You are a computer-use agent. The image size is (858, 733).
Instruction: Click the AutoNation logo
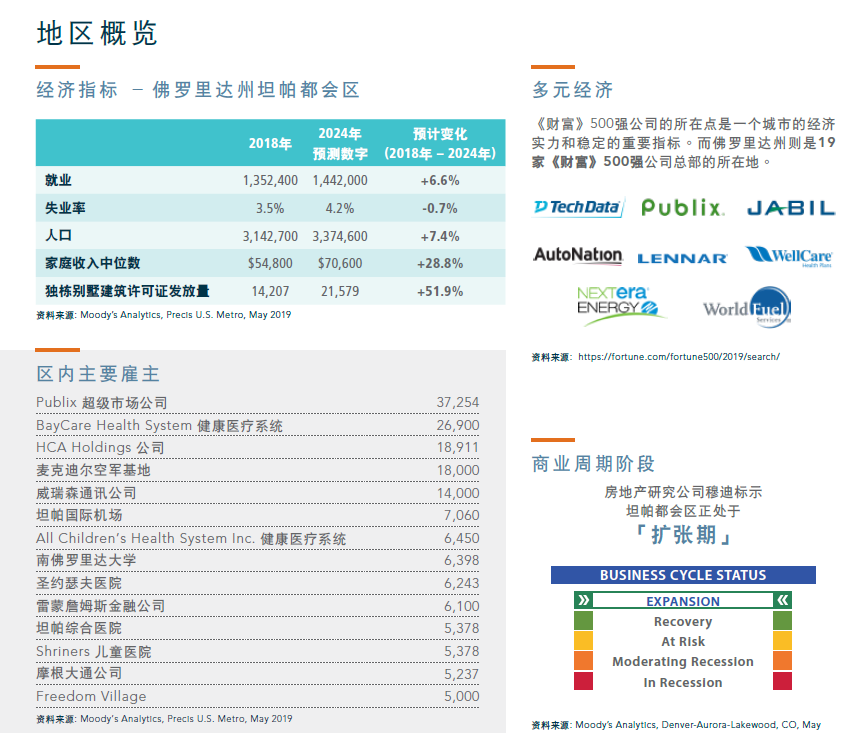point(578,255)
